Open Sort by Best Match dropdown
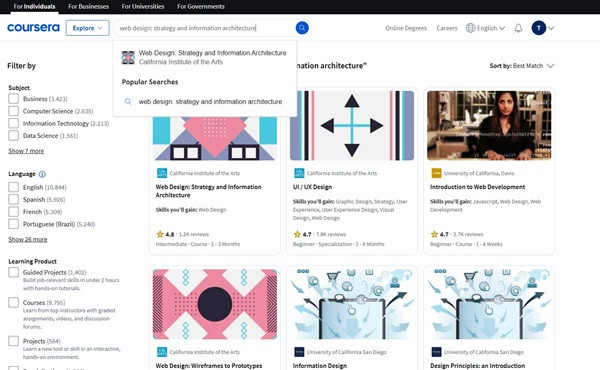Image resolution: width=600 pixels, height=370 pixels. 522,66
